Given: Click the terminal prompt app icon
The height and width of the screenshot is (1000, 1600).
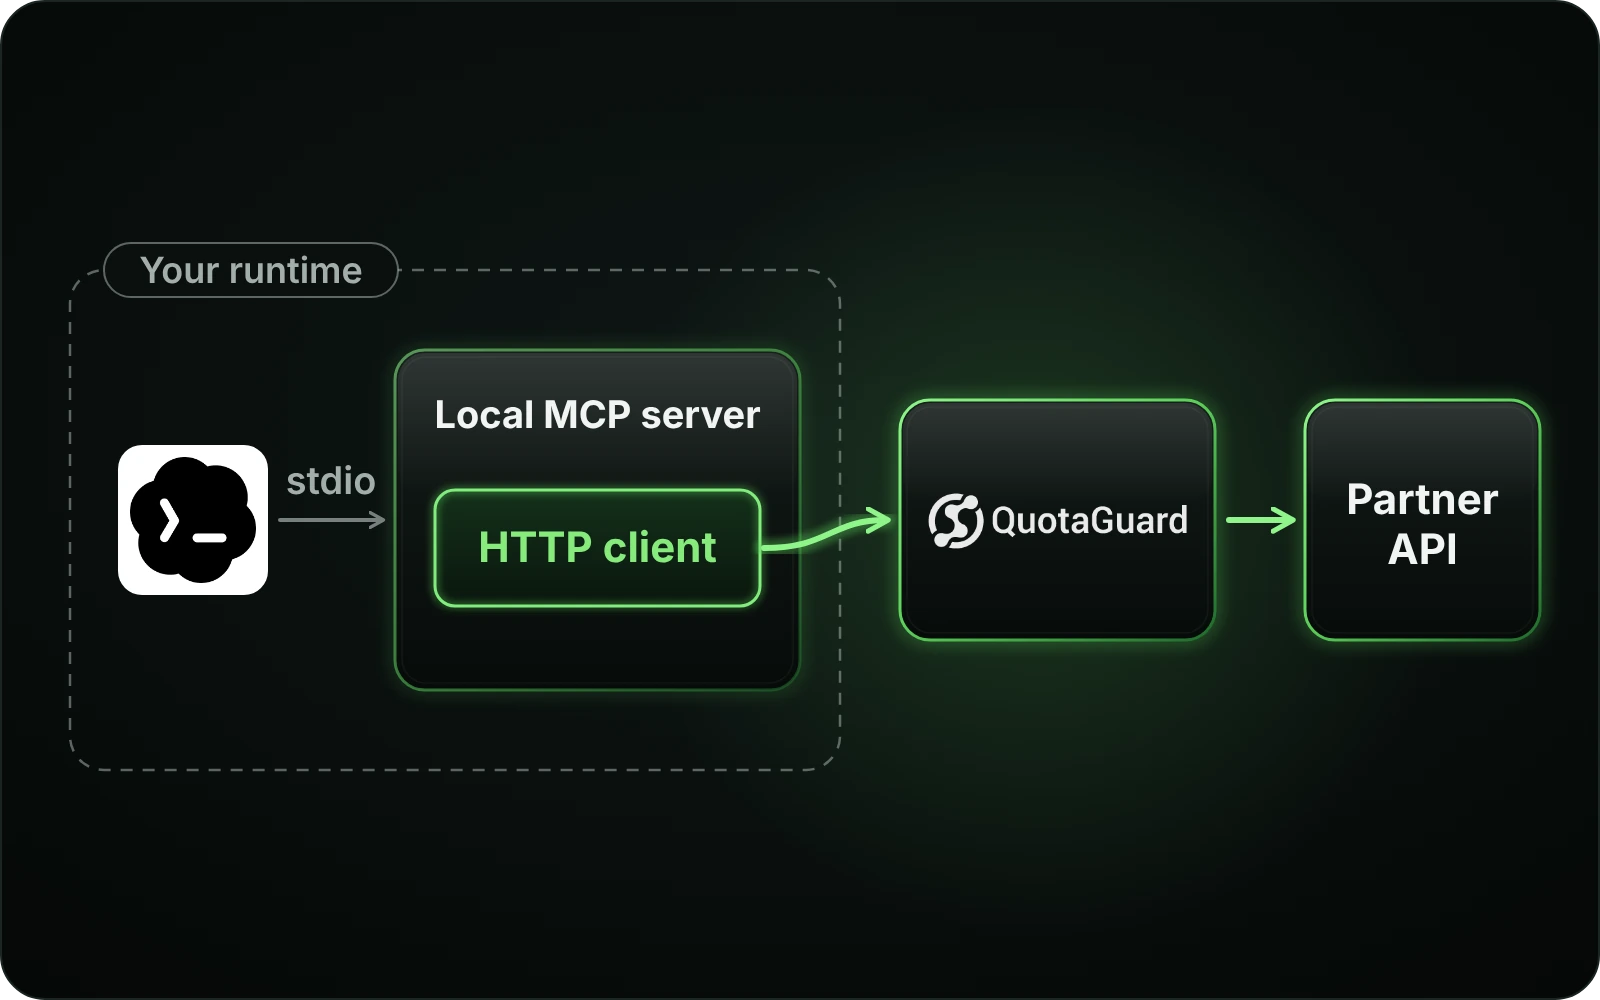Looking at the screenshot, I should 193,520.
